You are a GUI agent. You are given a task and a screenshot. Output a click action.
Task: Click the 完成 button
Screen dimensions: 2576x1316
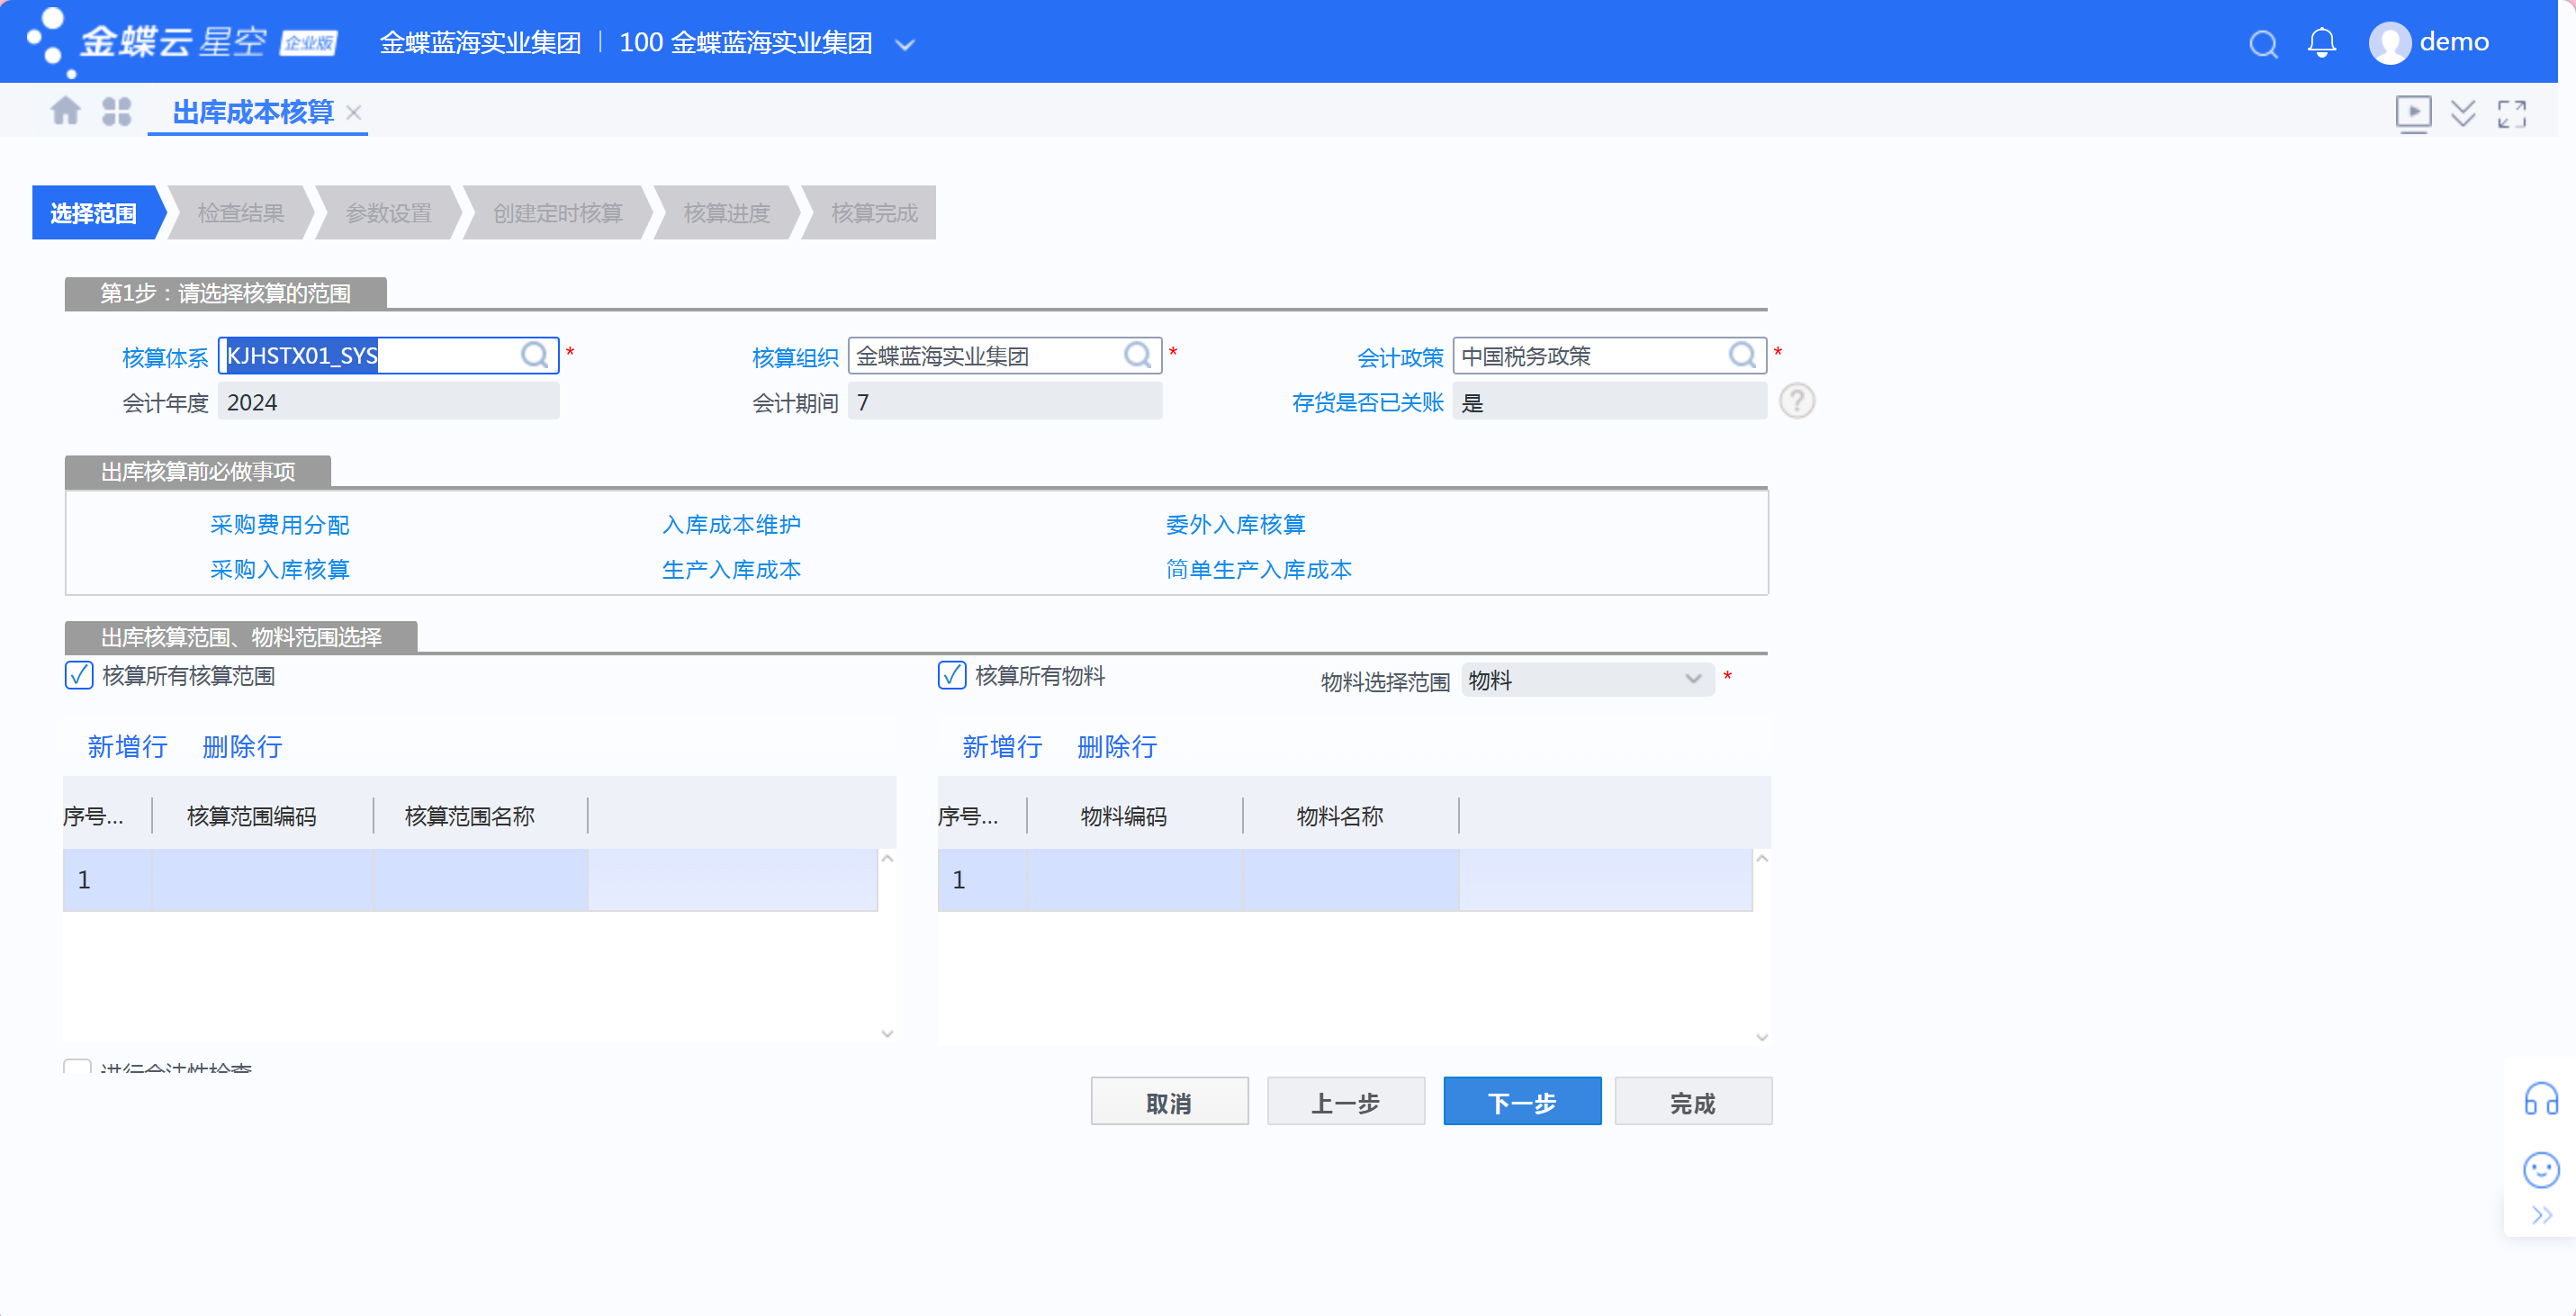tap(1693, 1102)
